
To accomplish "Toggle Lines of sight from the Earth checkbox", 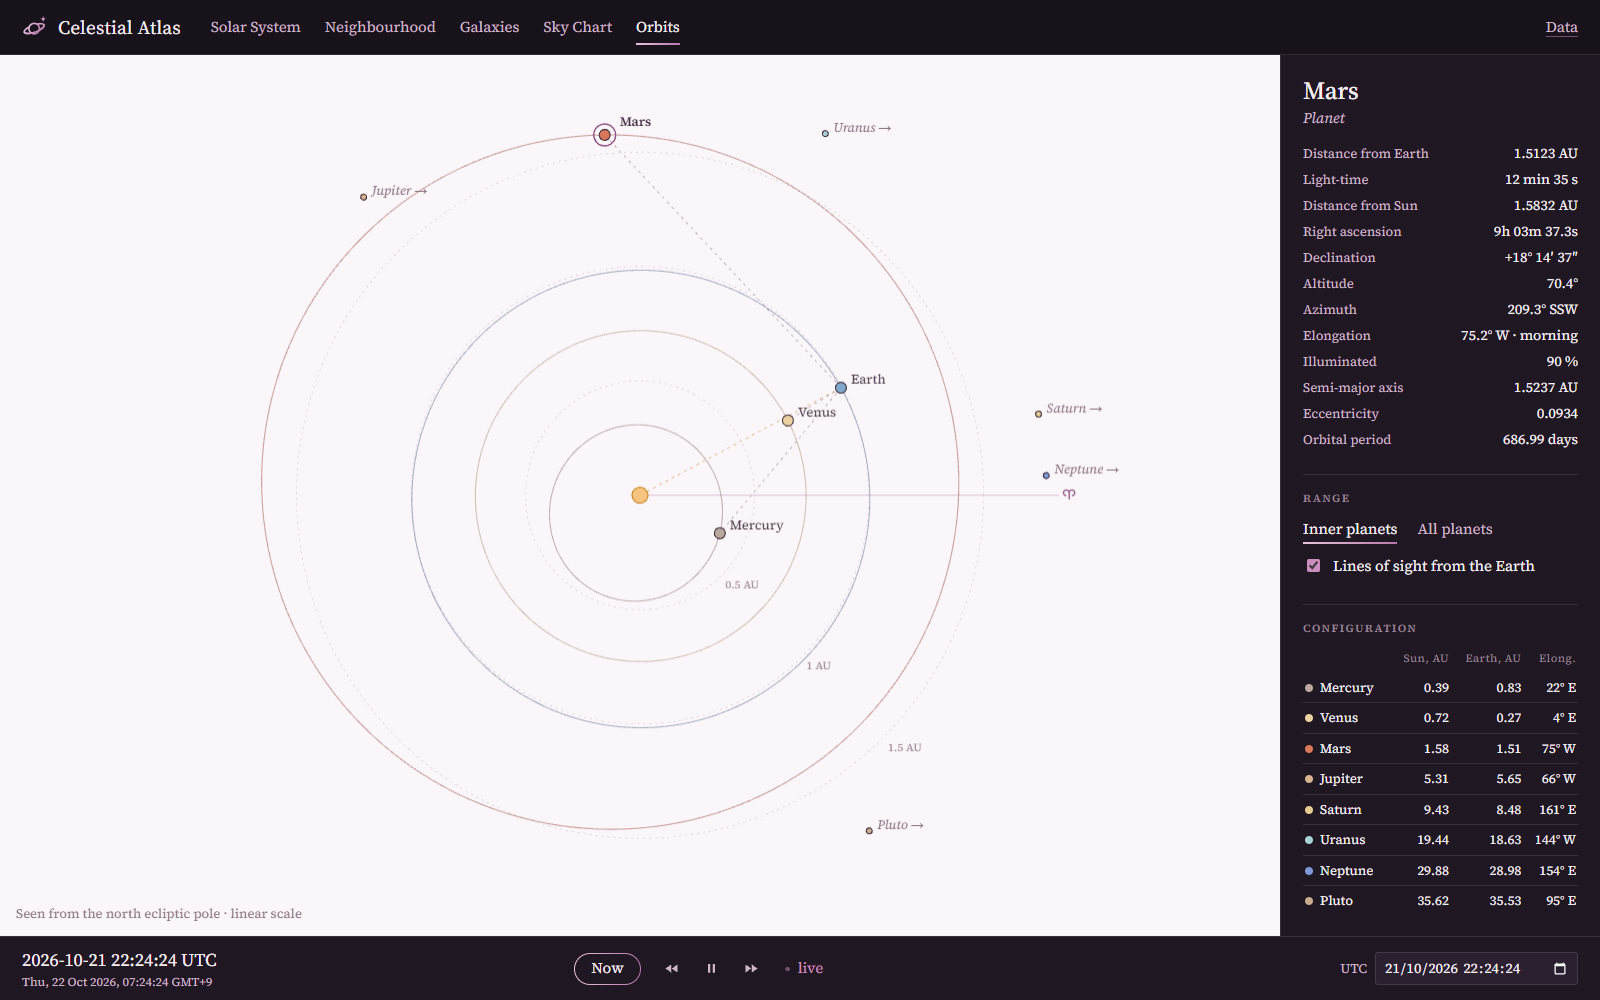I will click(1313, 566).
